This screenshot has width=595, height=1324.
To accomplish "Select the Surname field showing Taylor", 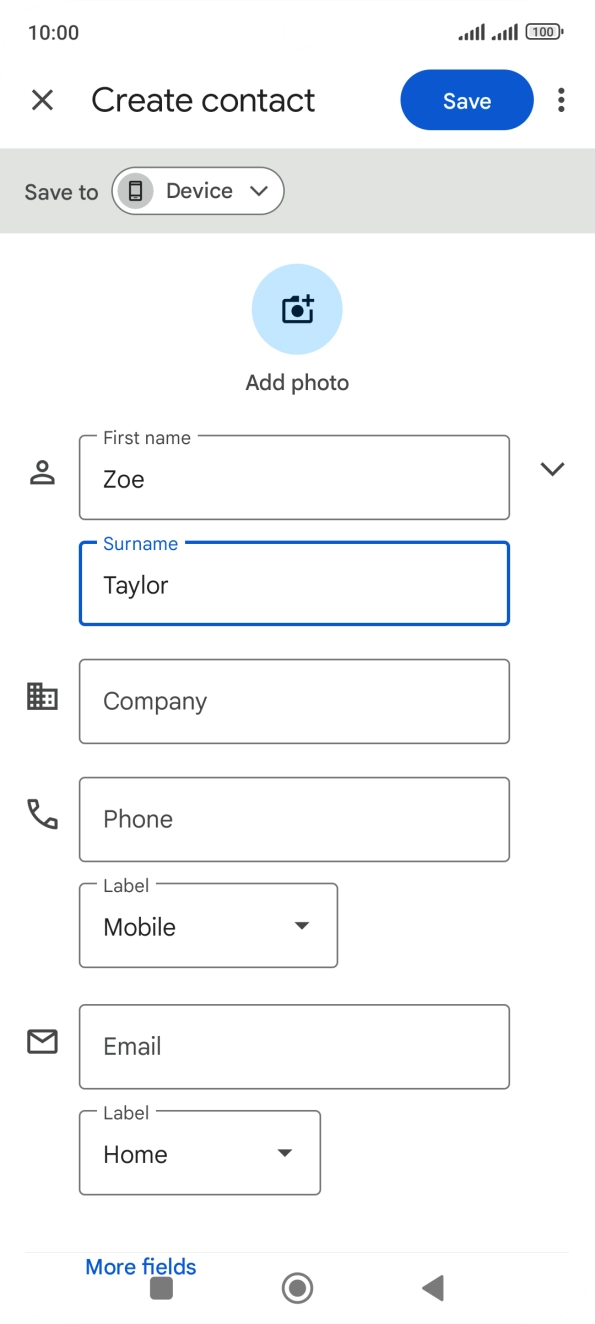I will 294,584.
